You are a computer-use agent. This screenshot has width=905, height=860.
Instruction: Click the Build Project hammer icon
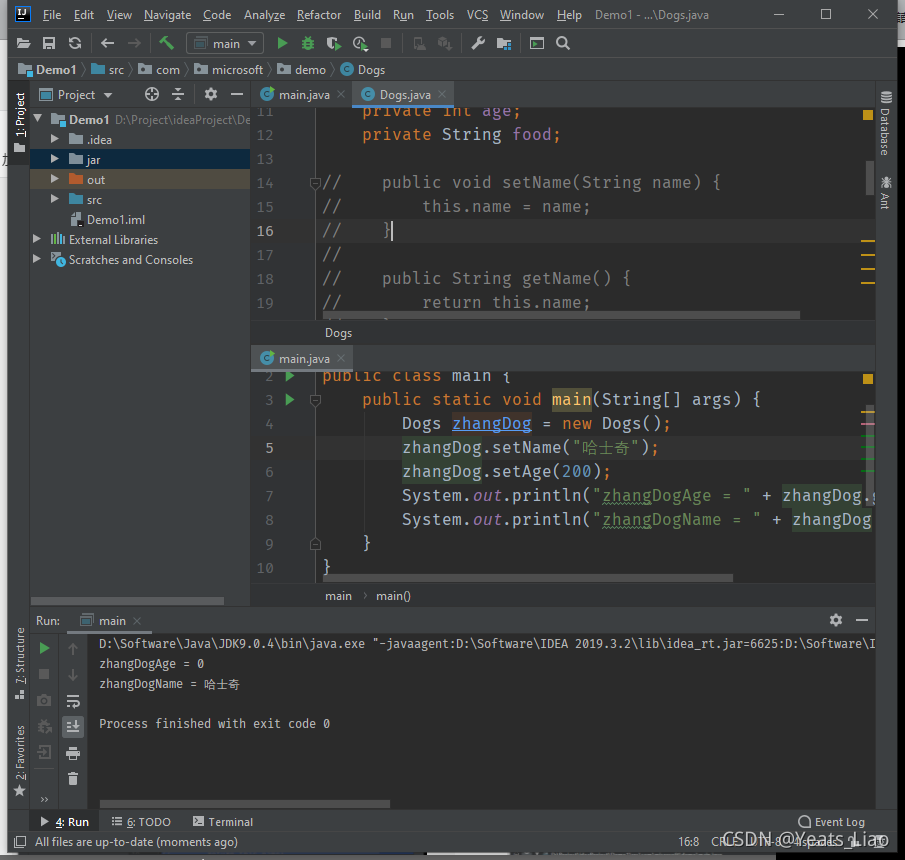(166, 43)
